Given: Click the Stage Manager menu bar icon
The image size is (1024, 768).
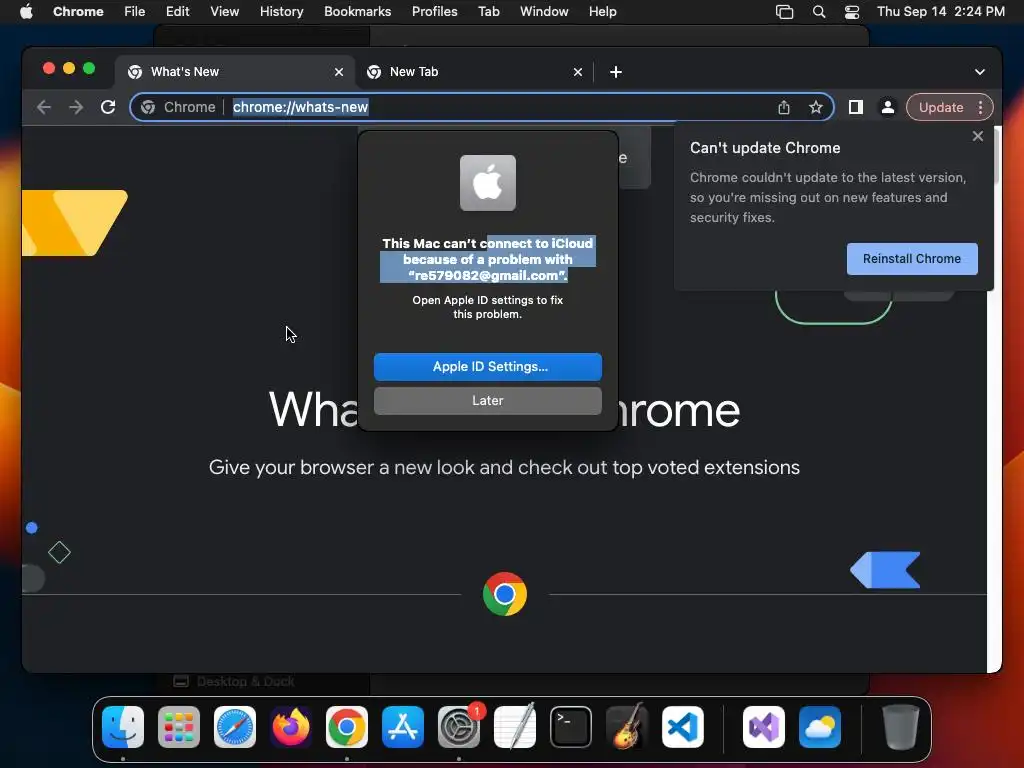Looking at the screenshot, I should coord(784,12).
